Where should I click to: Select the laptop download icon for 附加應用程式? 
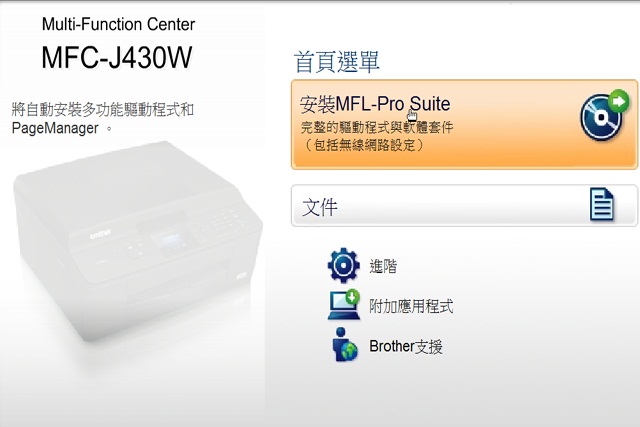pos(344,305)
